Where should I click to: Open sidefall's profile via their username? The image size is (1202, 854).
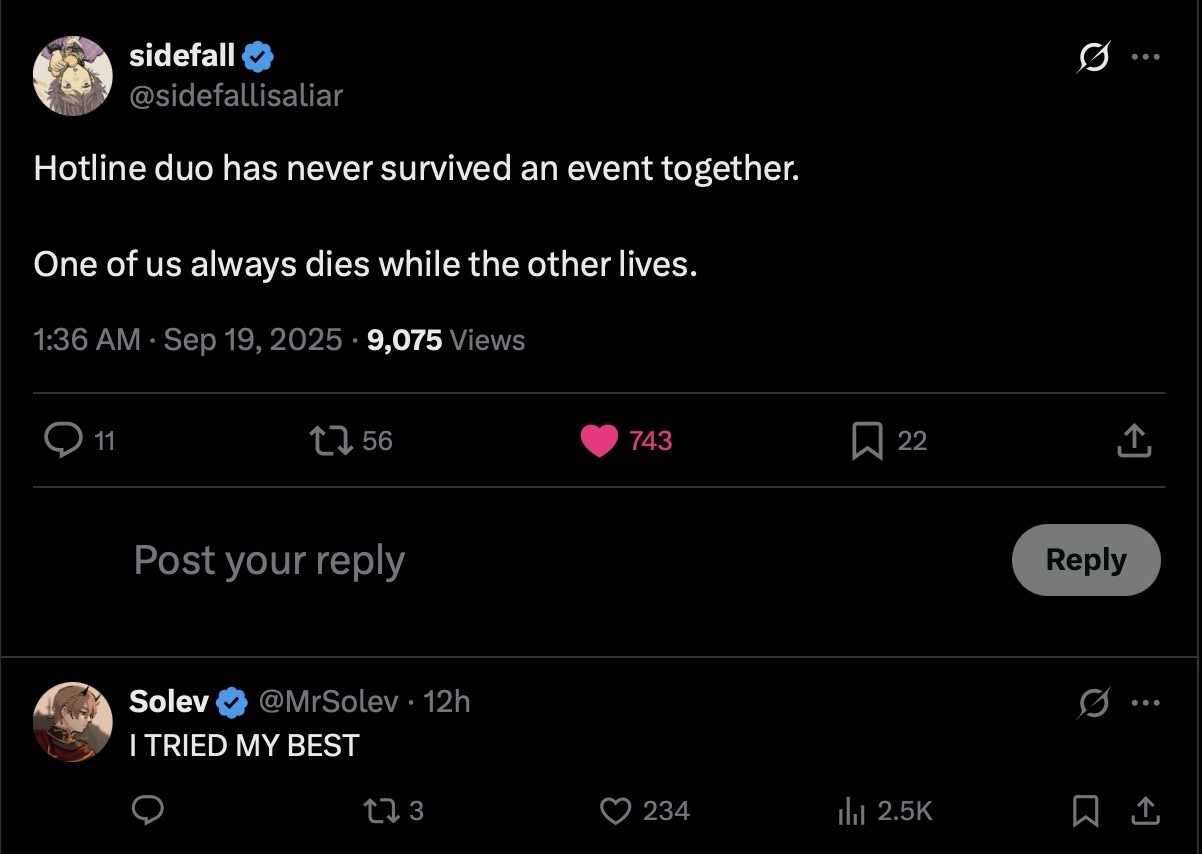point(181,56)
